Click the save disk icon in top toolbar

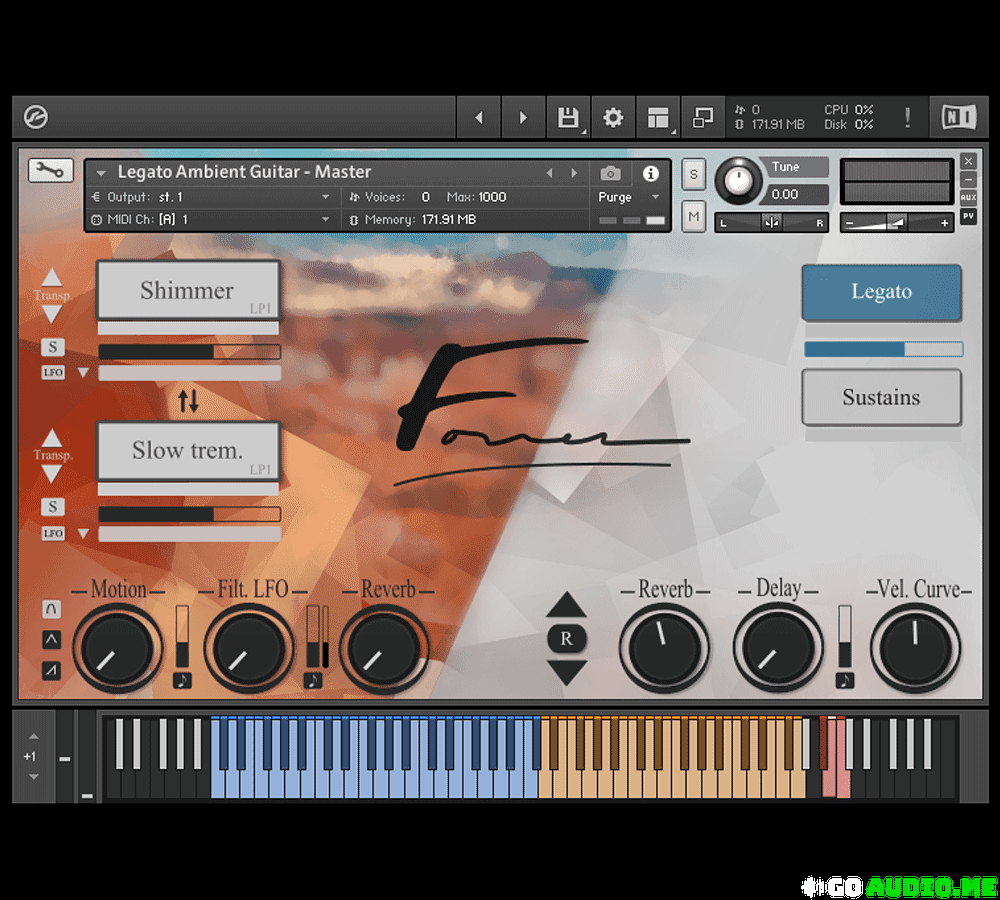[568, 118]
